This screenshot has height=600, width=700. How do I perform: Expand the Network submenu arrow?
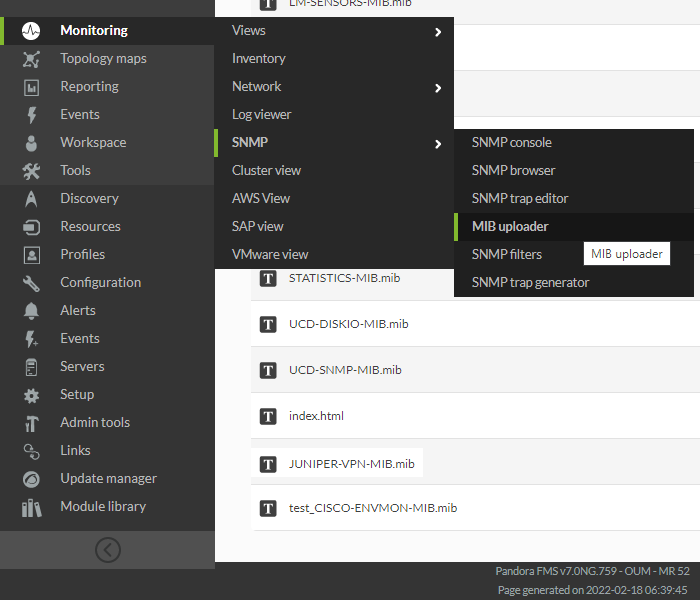coord(438,88)
